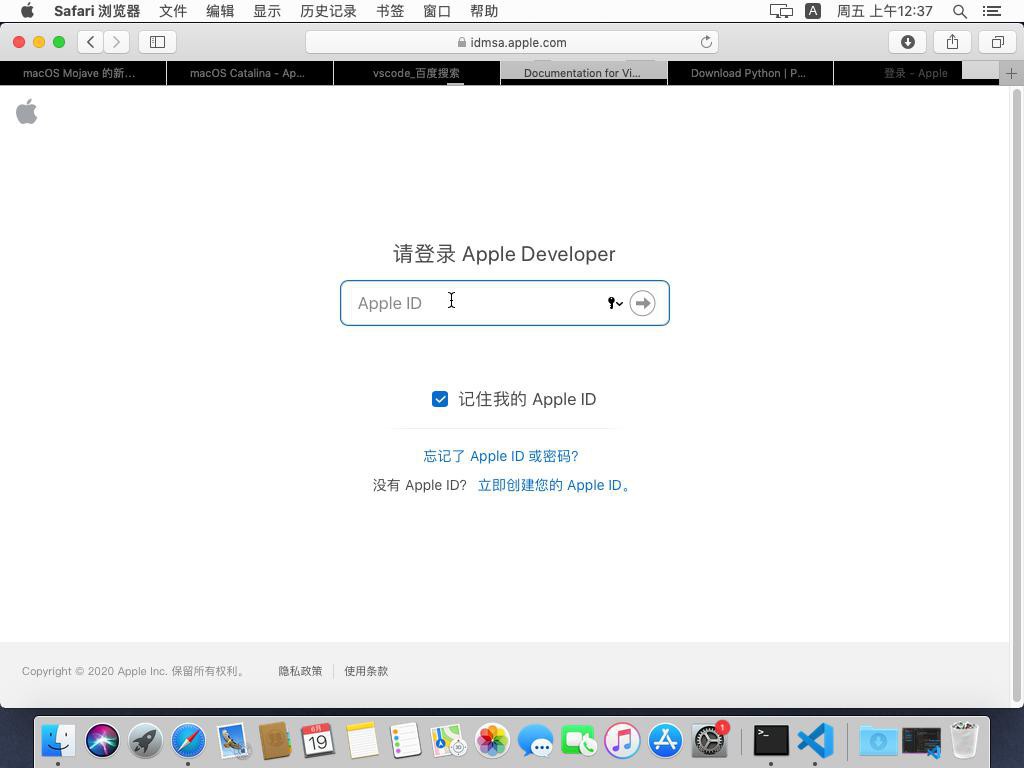The height and width of the screenshot is (768, 1024).
Task: Open System Preferences gear in Dock
Action: click(709, 741)
